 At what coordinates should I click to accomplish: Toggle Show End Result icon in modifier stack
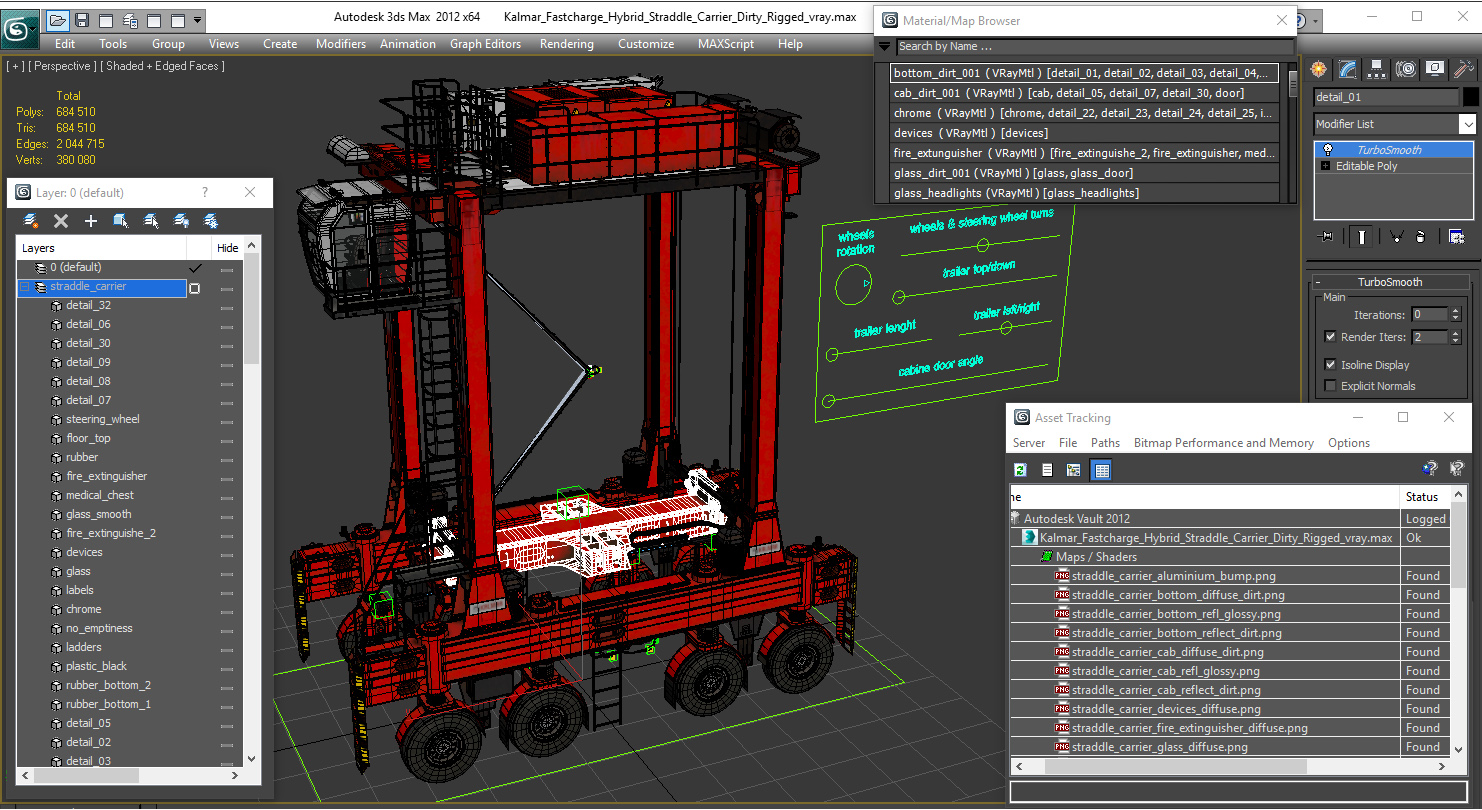point(1361,237)
